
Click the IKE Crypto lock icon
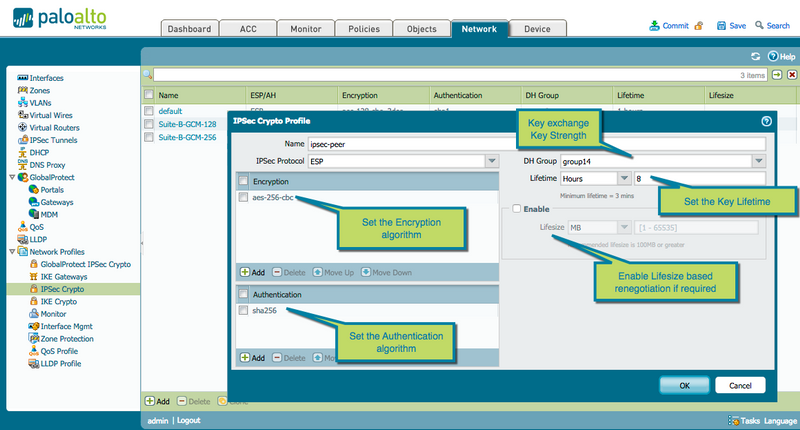coord(34,301)
